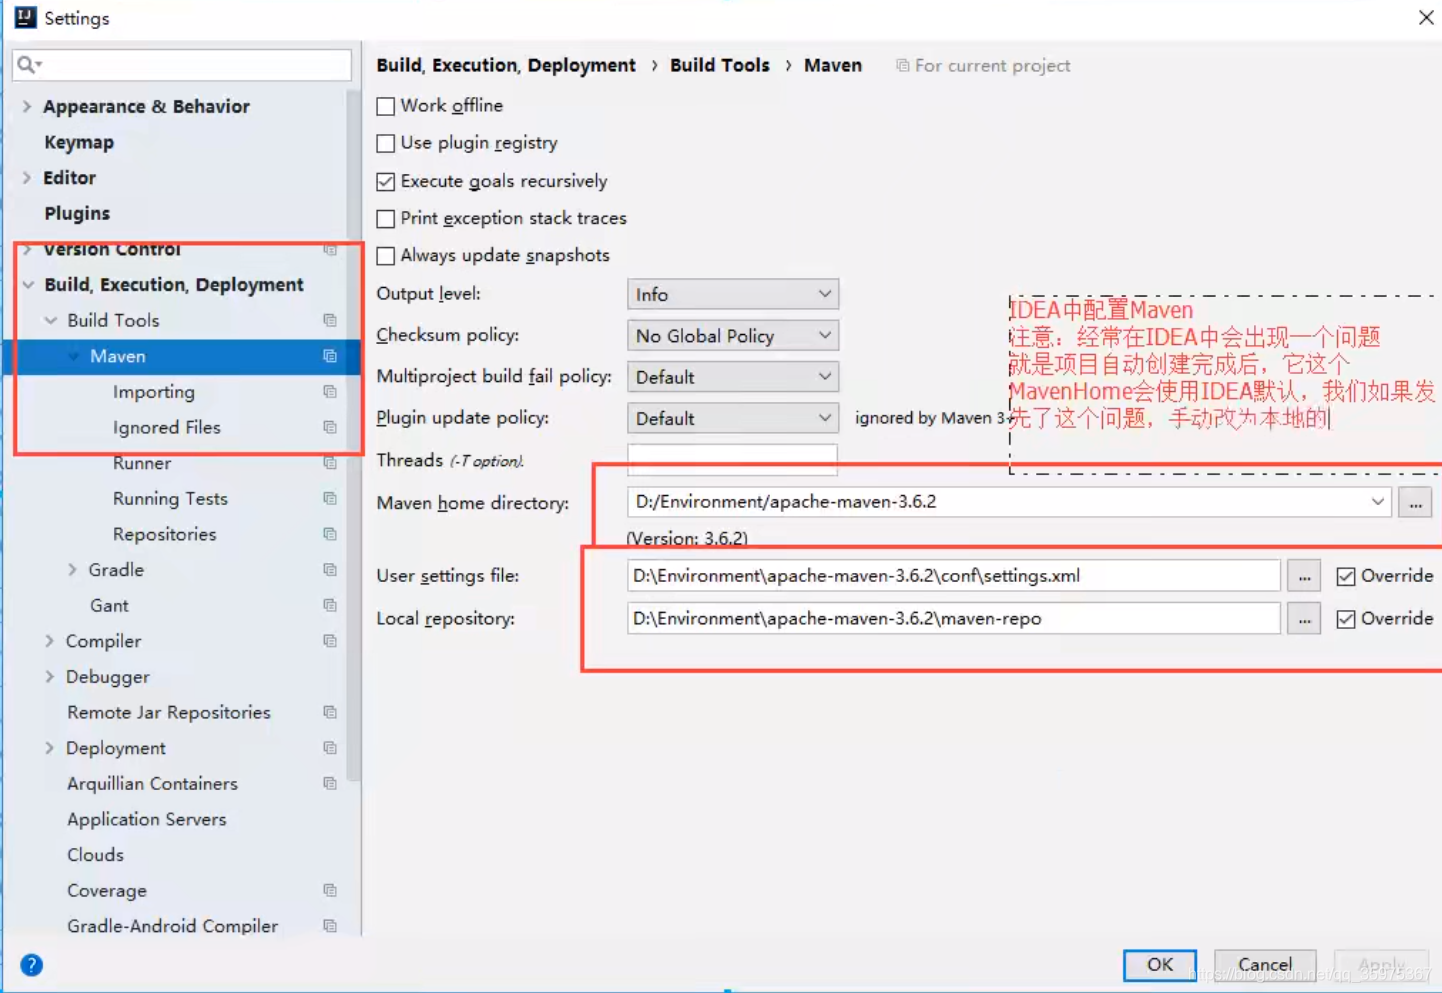Open Clouds settings page
Viewport: 1442px width, 993px height.
[95, 855]
